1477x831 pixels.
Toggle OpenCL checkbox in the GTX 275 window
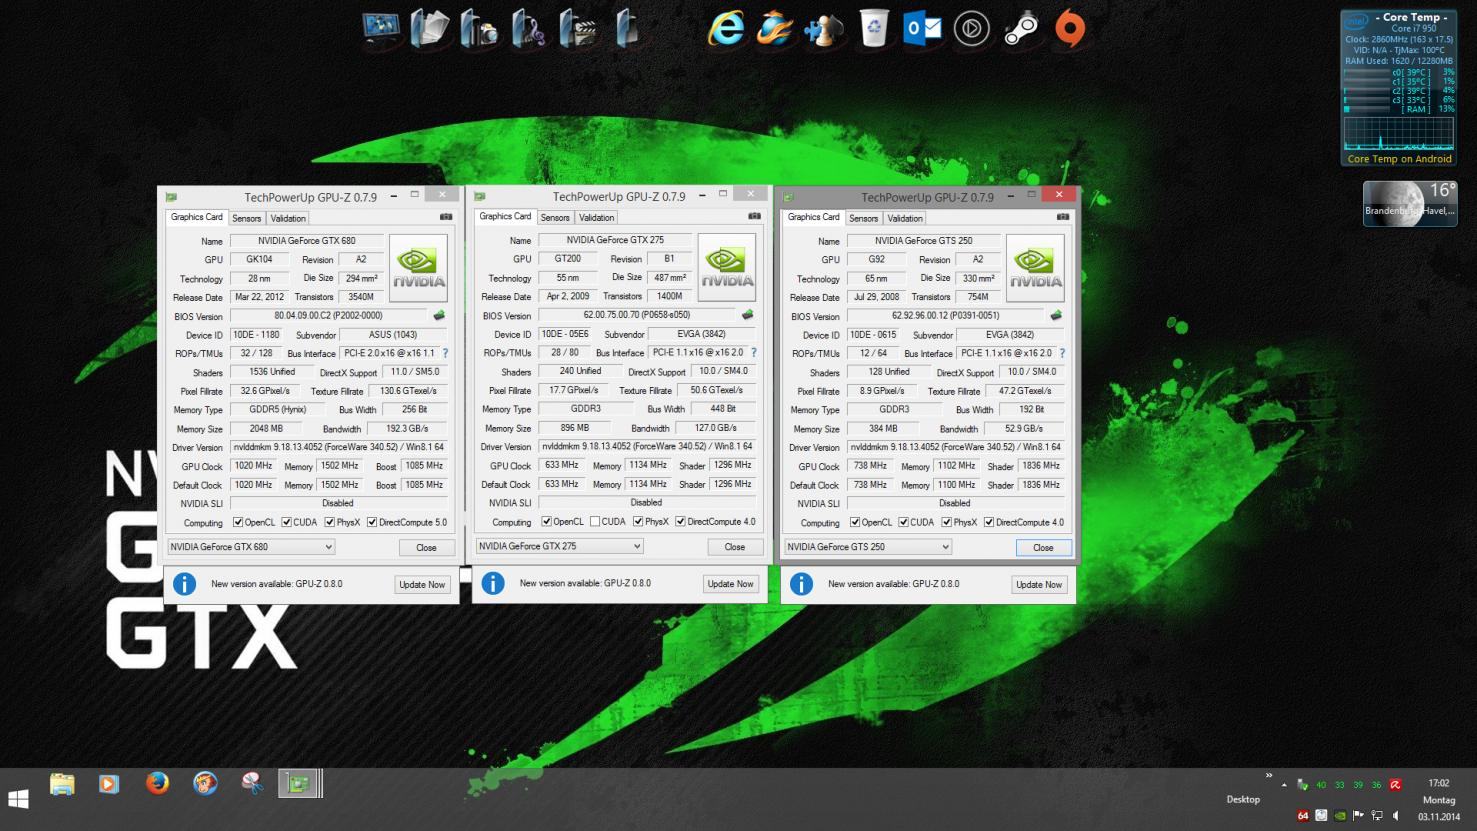click(546, 521)
